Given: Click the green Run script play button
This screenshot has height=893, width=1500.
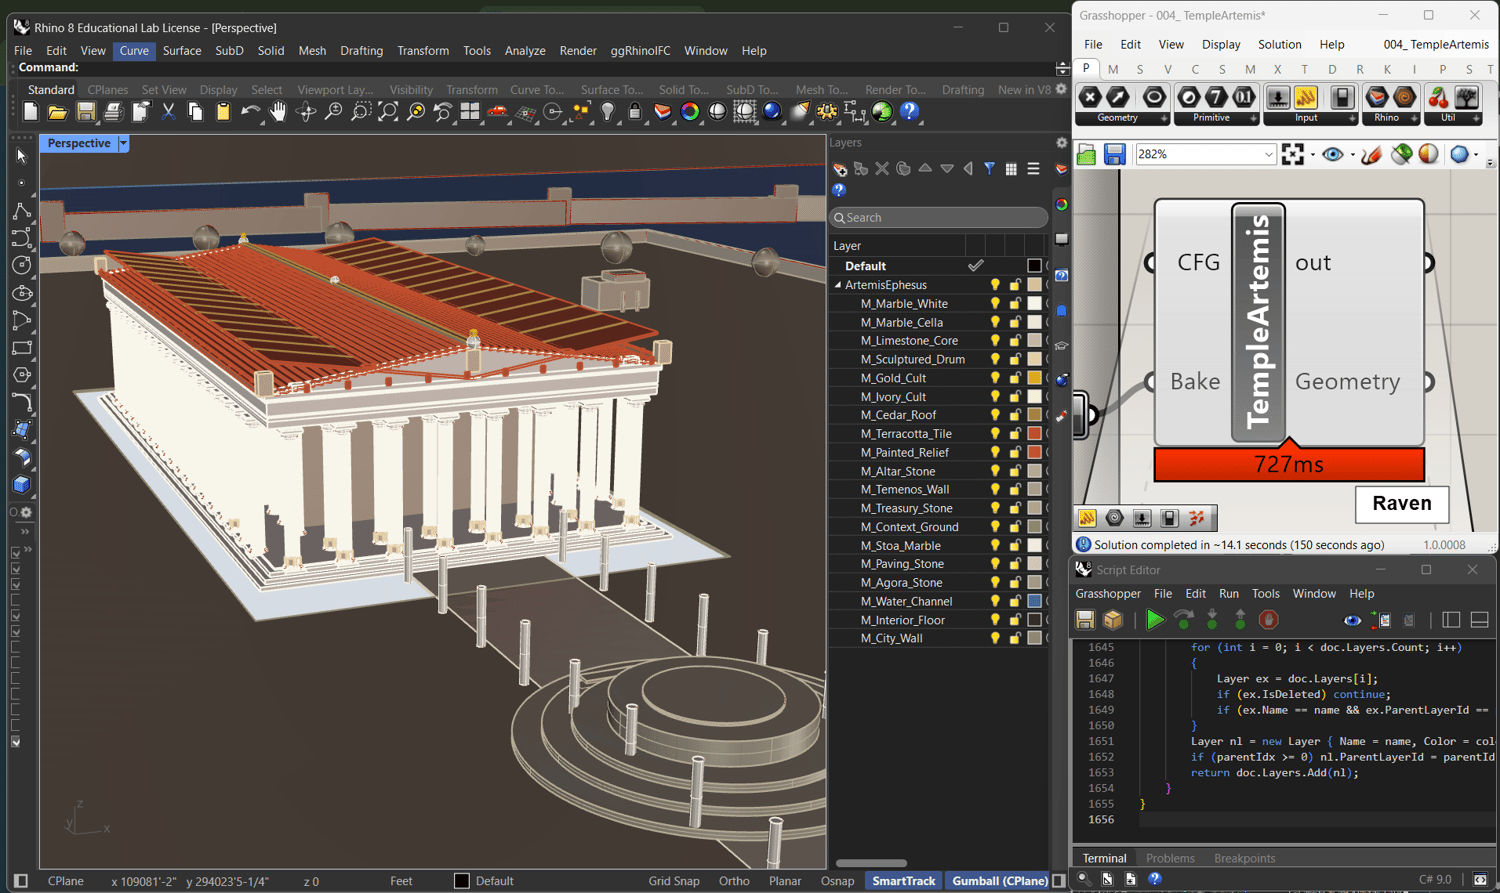Looking at the screenshot, I should point(1155,620).
